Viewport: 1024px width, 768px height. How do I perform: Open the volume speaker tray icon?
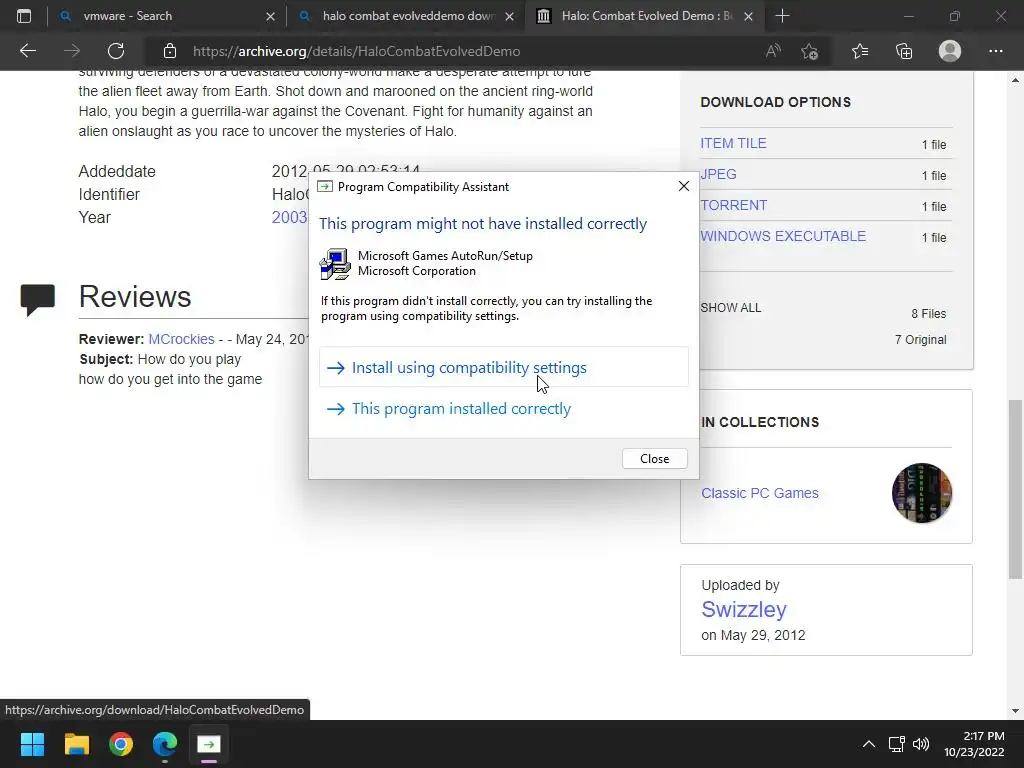[x=921, y=744]
